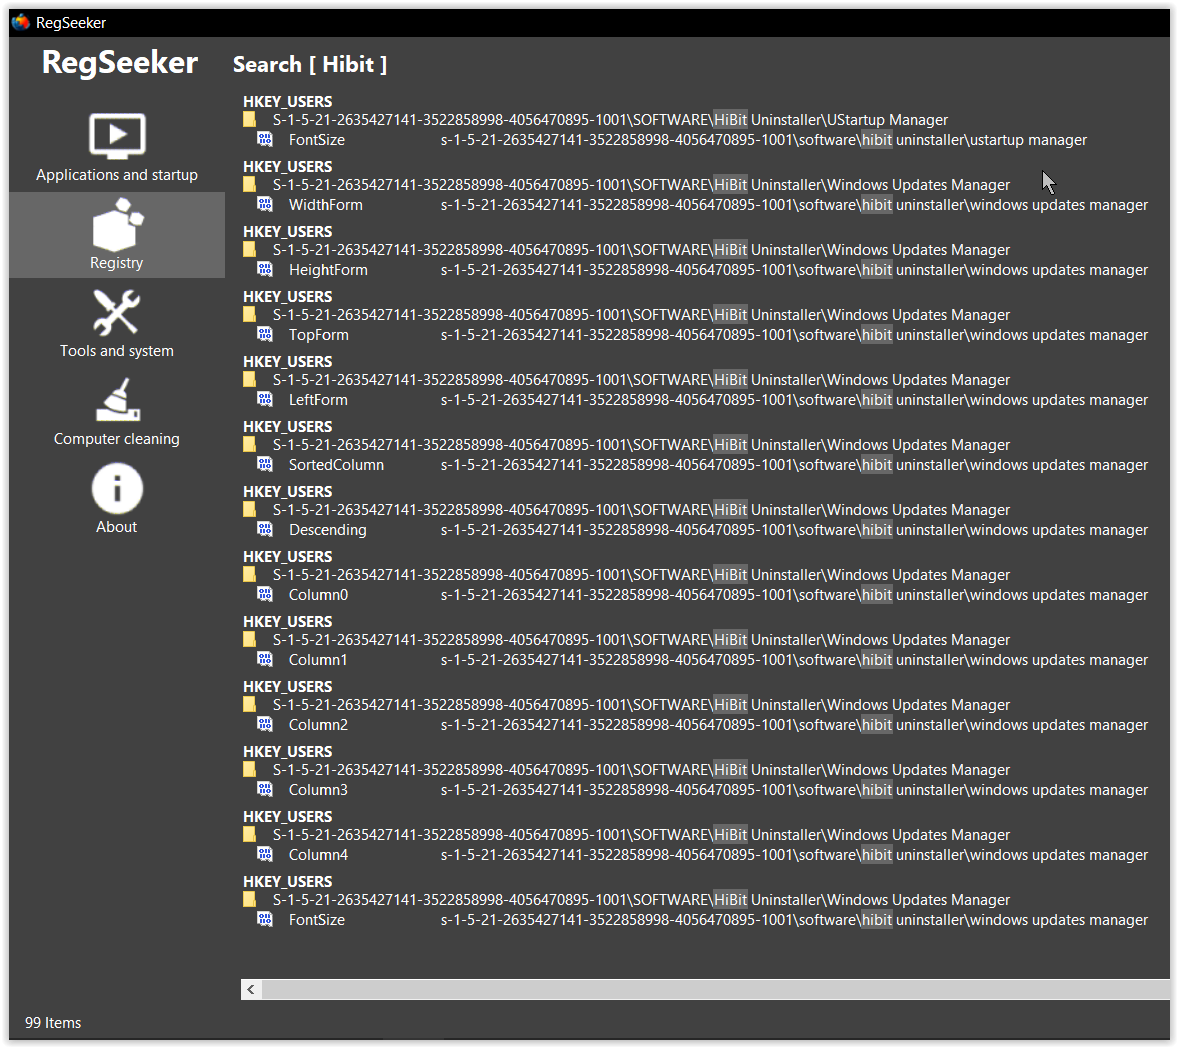Image resolution: width=1178 pixels, height=1048 pixels.
Task: Select the Descending value name
Action: click(x=328, y=530)
